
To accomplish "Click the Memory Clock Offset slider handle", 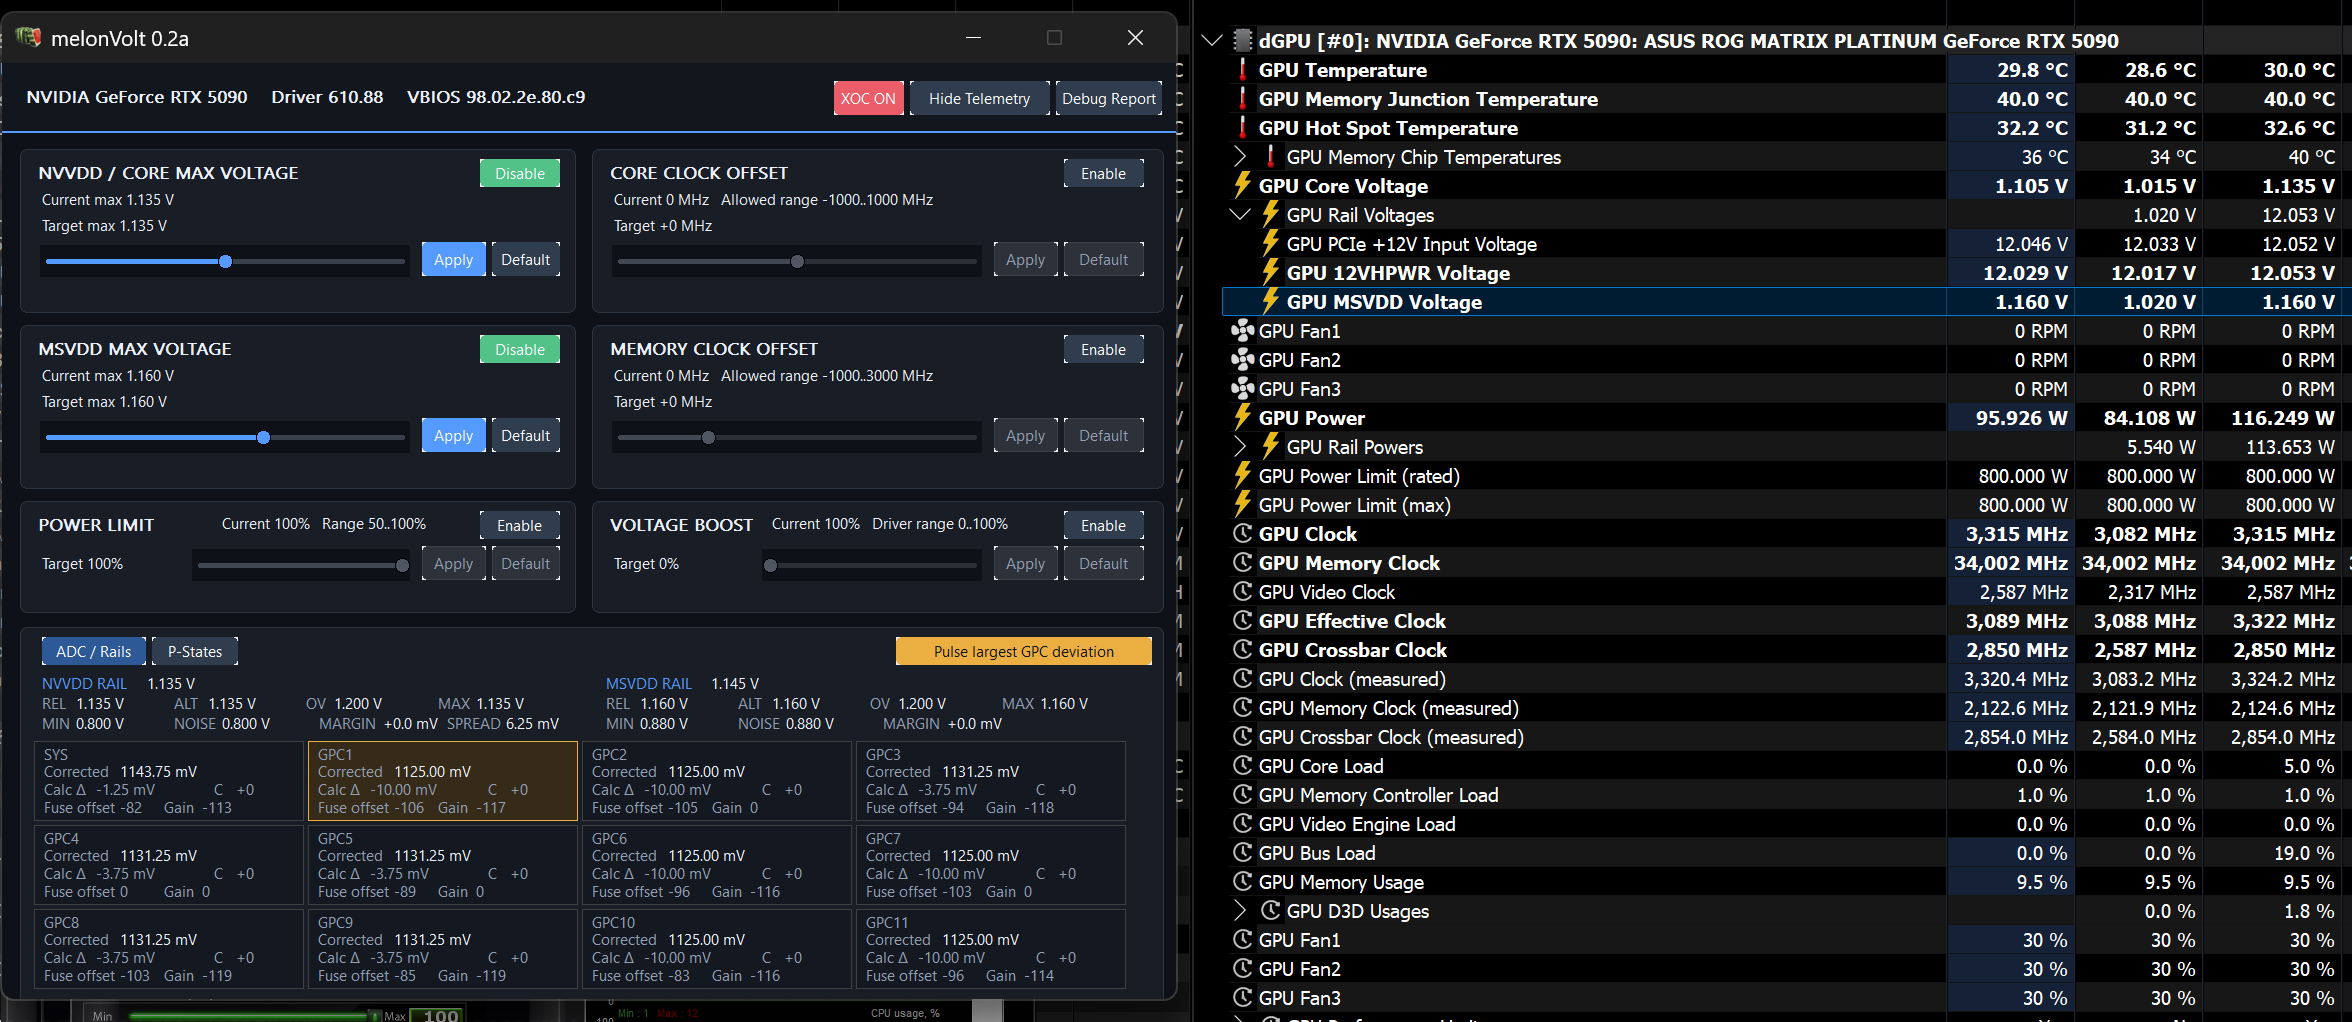I will click(x=708, y=437).
